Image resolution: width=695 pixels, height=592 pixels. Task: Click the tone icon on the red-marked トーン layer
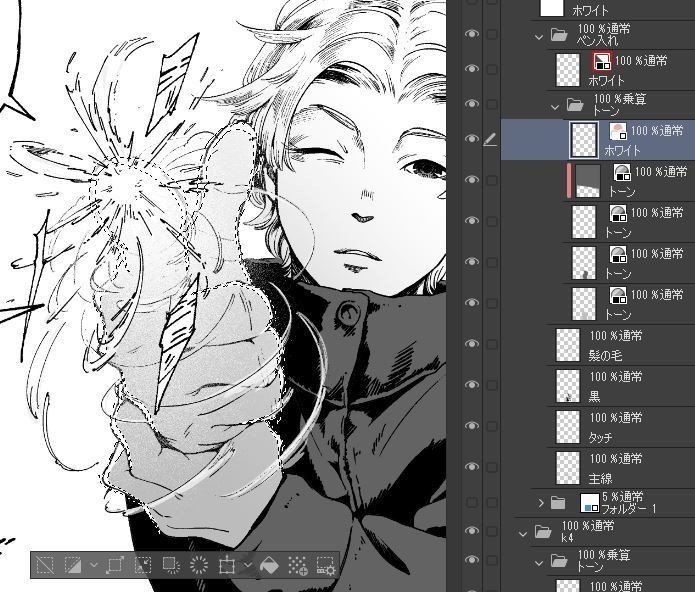[622, 172]
